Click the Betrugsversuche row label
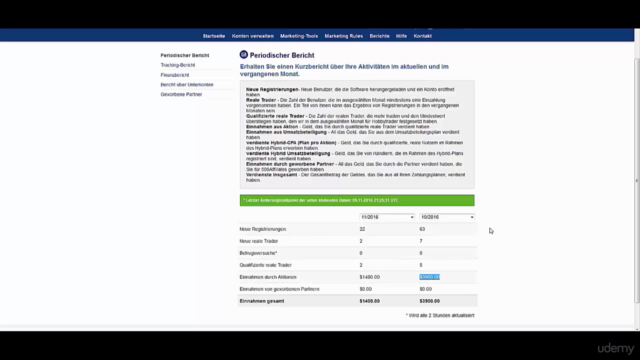640x360 pixels. pyautogui.click(x=258, y=253)
